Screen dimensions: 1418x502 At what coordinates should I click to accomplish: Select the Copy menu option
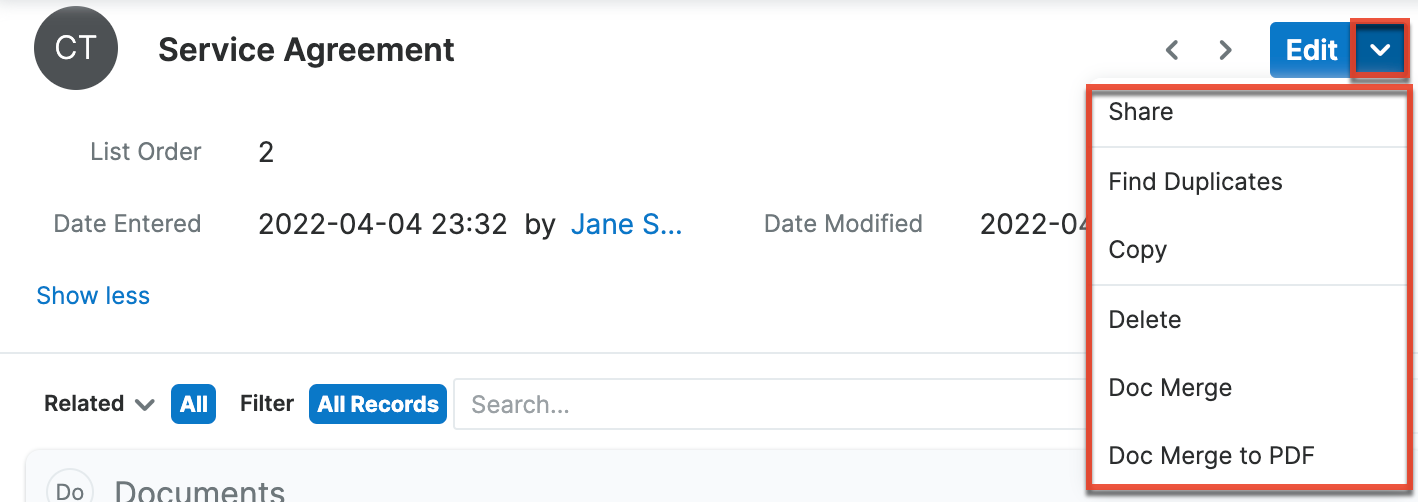1138,250
